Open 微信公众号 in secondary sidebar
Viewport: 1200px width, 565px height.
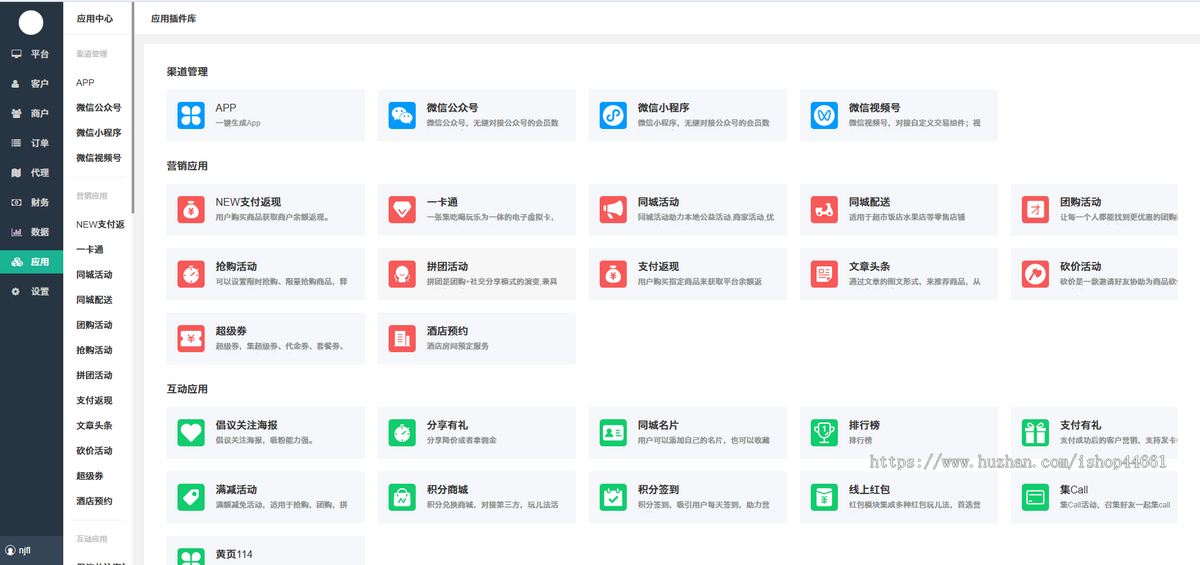click(99, 108)
